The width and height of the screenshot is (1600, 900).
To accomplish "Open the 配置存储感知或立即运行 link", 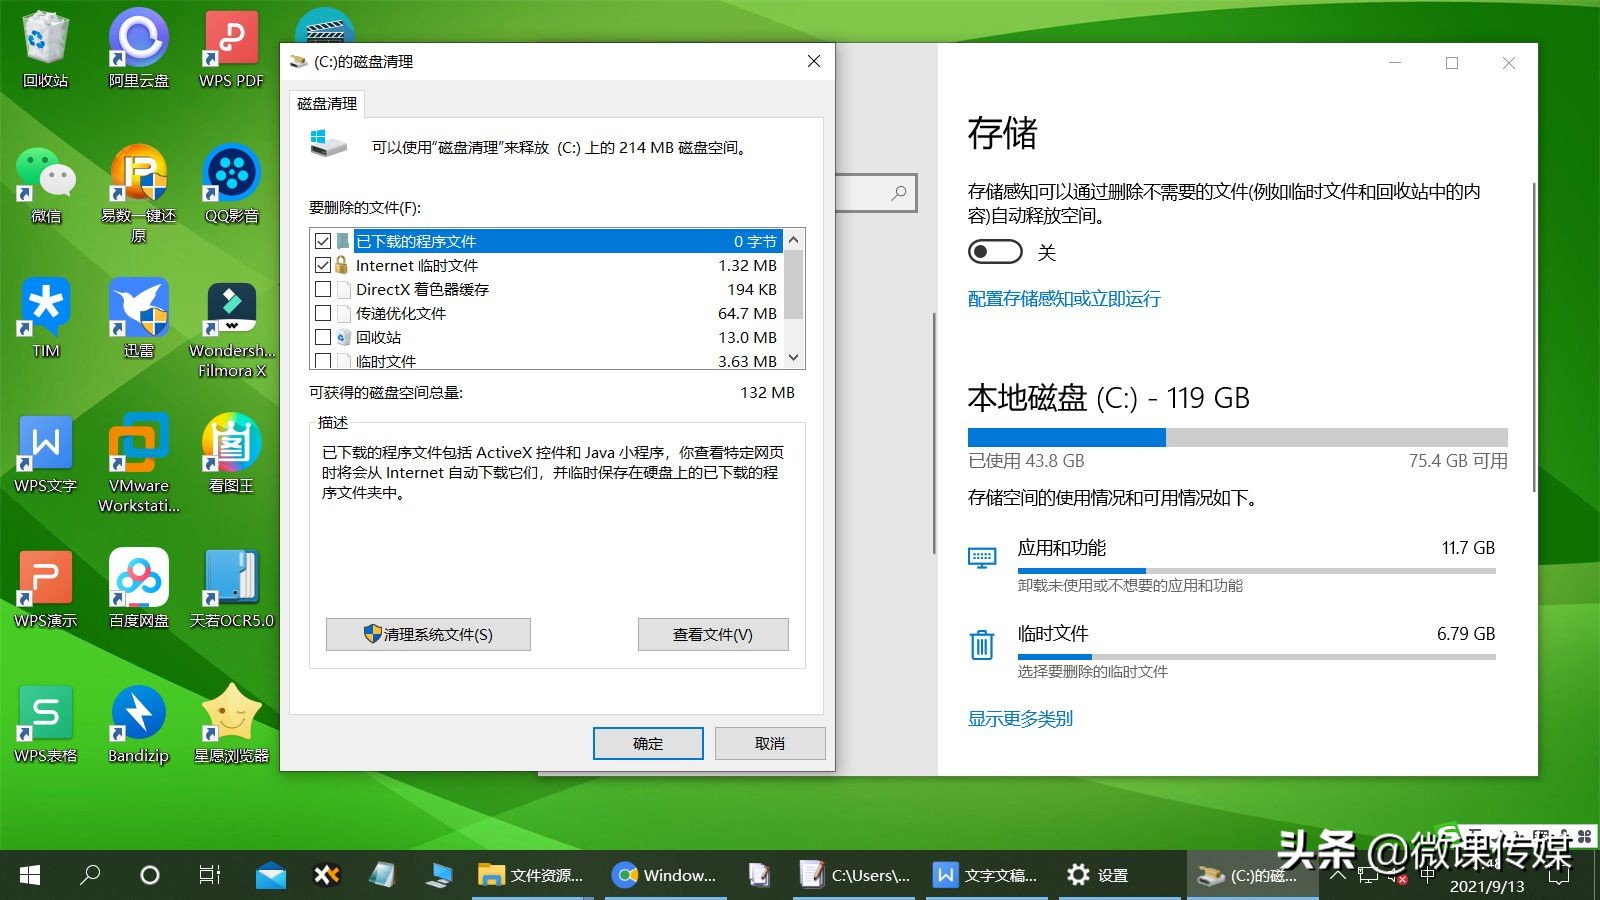I will 1063,299.
